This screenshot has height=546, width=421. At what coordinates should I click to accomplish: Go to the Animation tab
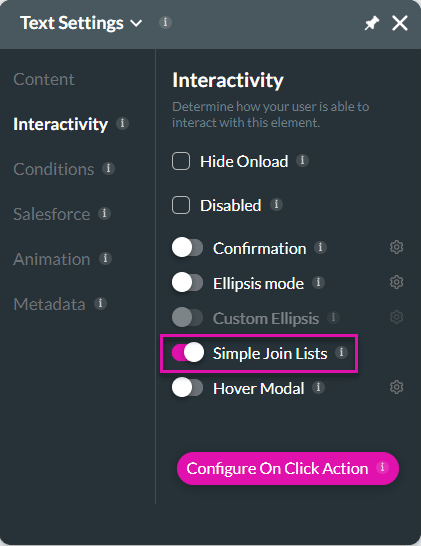[x=52, y=259]
